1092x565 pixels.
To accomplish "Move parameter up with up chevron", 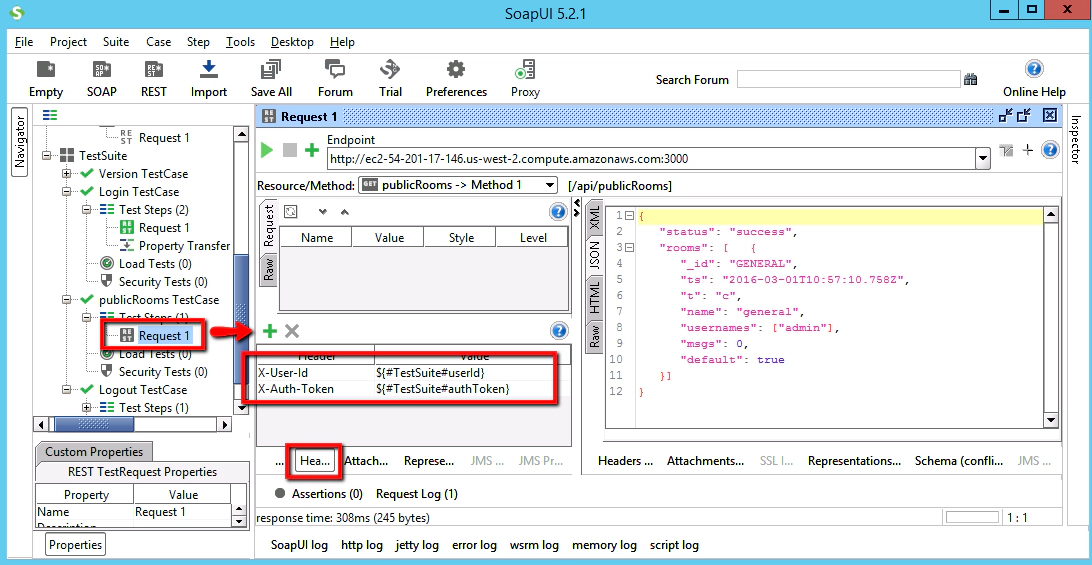I will (x=344, y=212).
